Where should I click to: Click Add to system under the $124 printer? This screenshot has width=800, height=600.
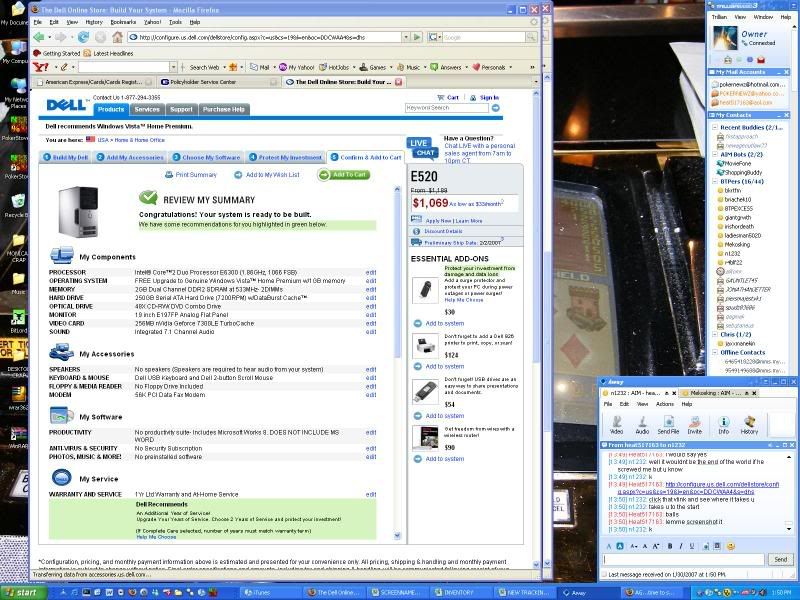pos(439,366)
